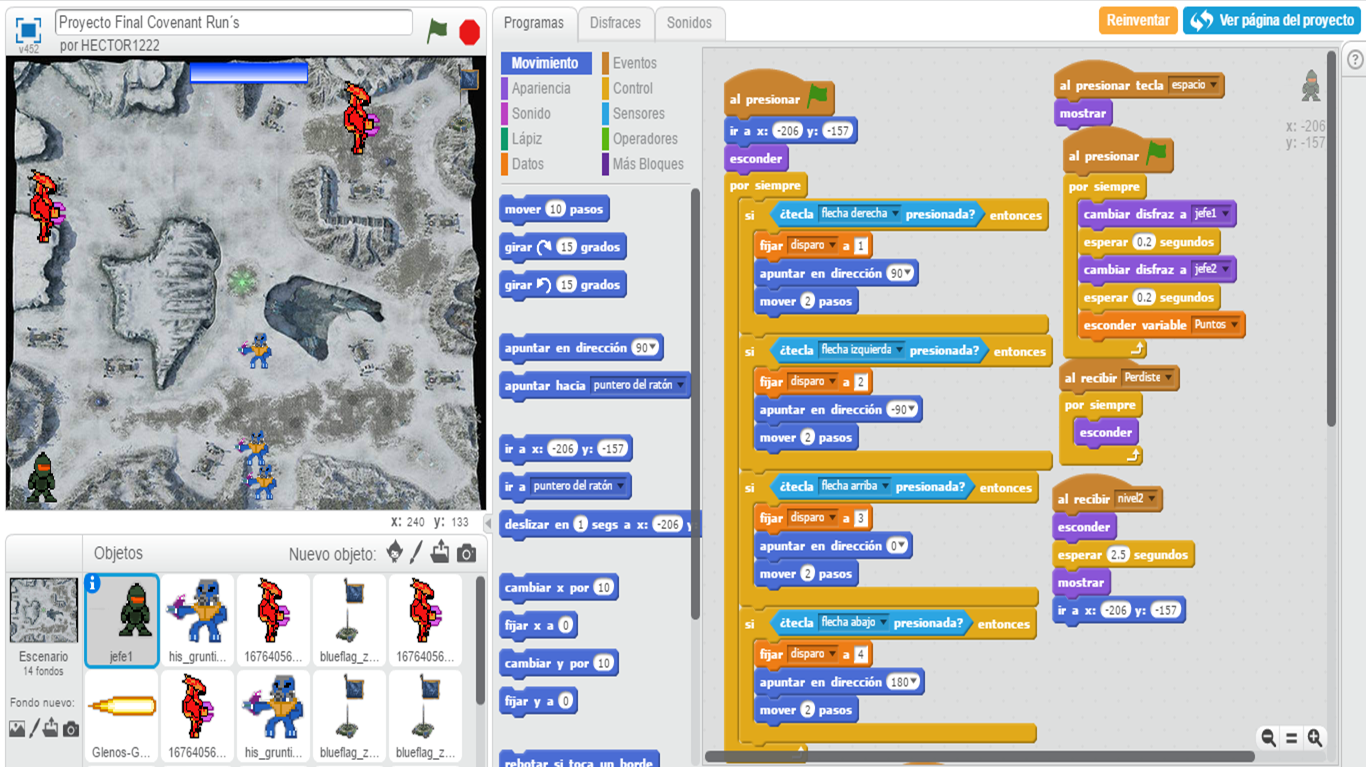Image resolution: width=1366 pixels, height=767 pixels.
Task: Click the Reinventar button
Action: pyautogui.click(x=1138, y=20)
